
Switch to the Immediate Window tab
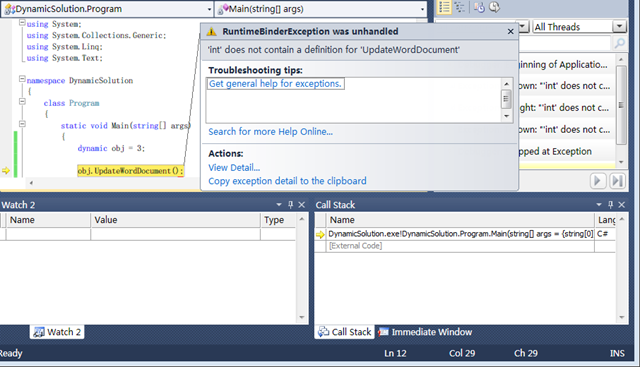pos(425,332)
